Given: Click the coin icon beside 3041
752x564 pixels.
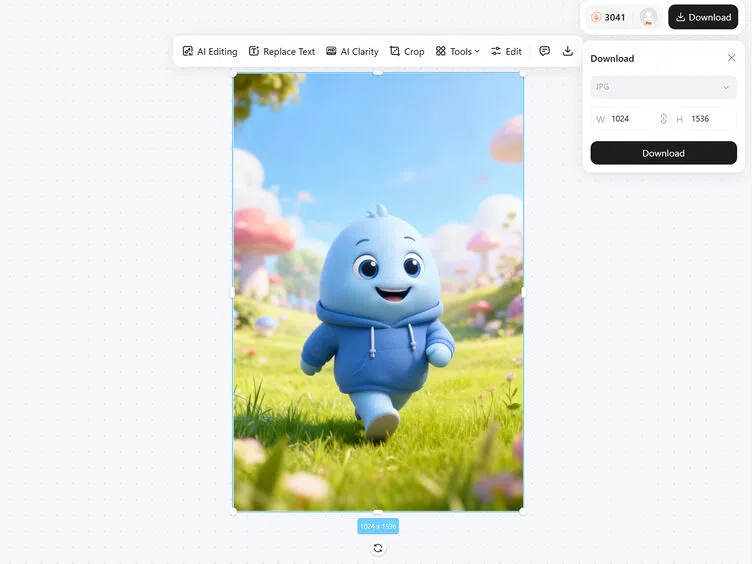Looking at the screenshot, I should [596, 17].
